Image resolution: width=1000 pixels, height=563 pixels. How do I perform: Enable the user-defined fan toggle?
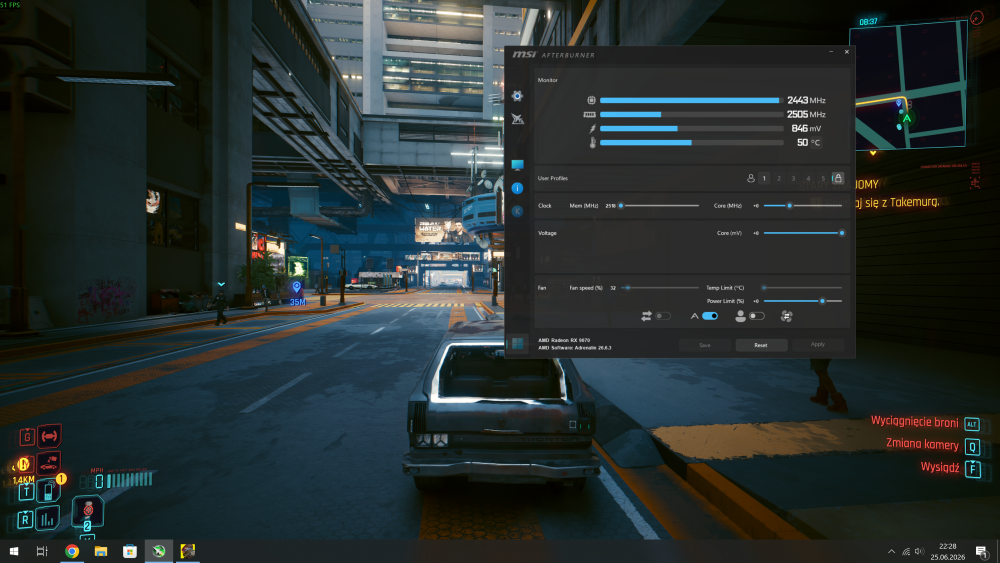tap(756, 316)
